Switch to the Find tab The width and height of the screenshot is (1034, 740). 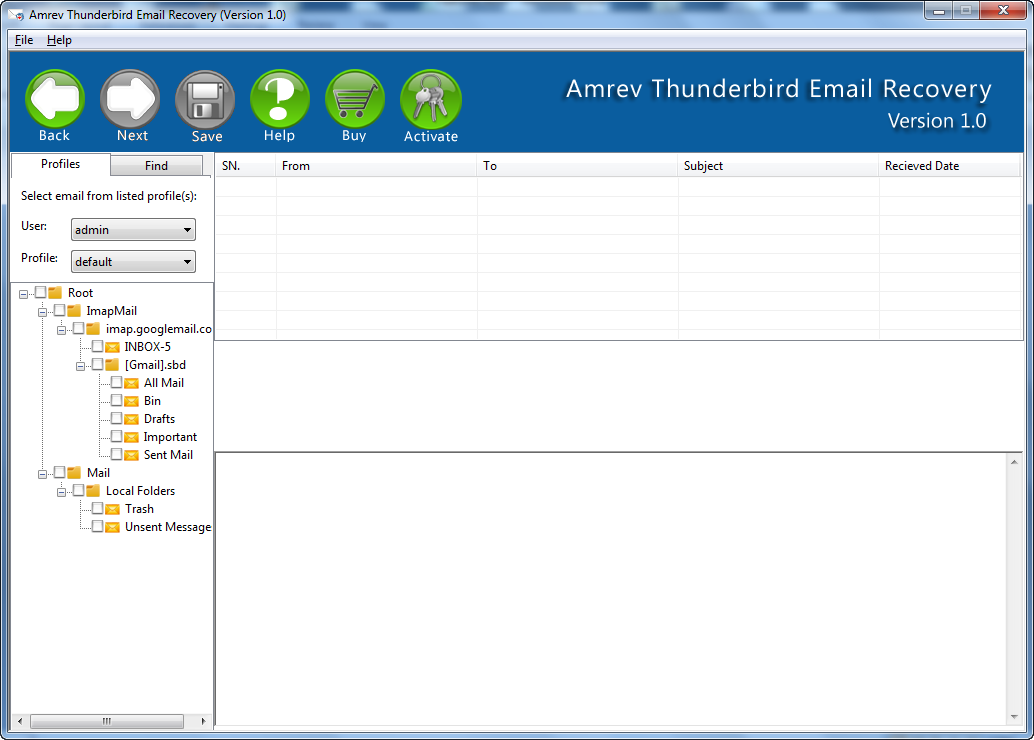tap(156, 166)
